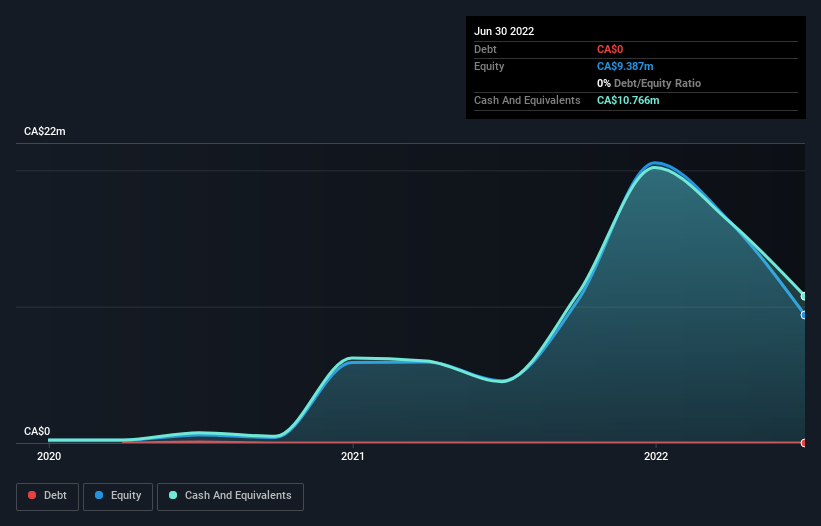Click the 0% Debt/Equity Ratio text
Viewport: 821px width, 526px height.
pos(649,83)
